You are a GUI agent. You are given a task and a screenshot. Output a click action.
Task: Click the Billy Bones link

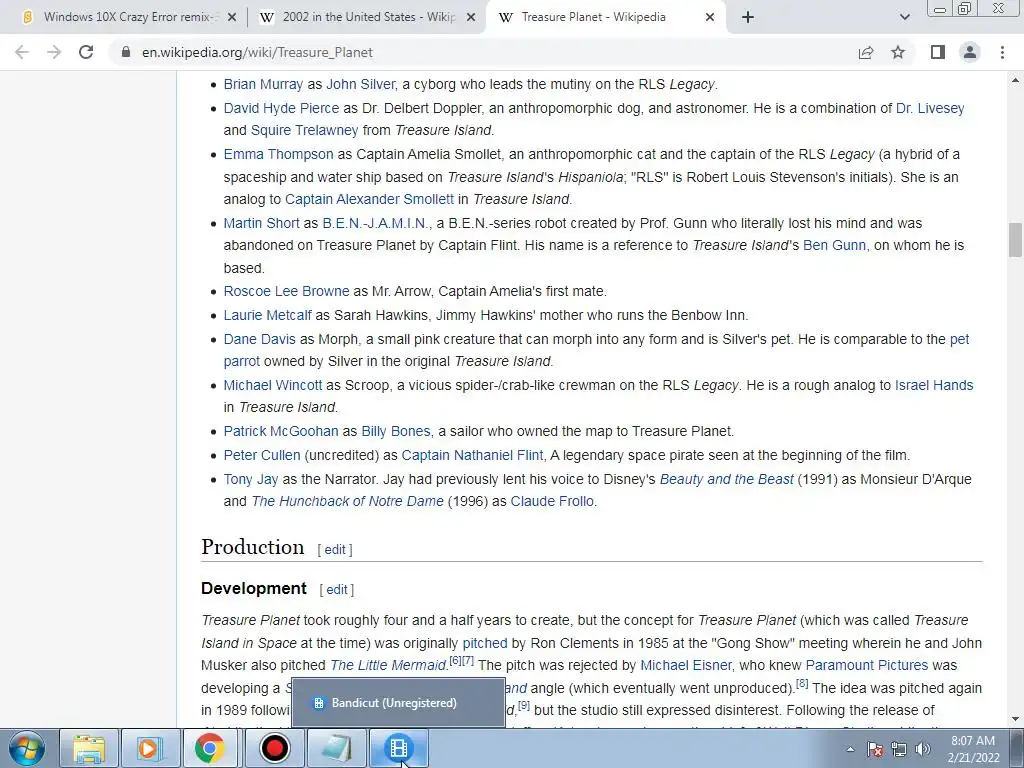[x=396, y=432]
